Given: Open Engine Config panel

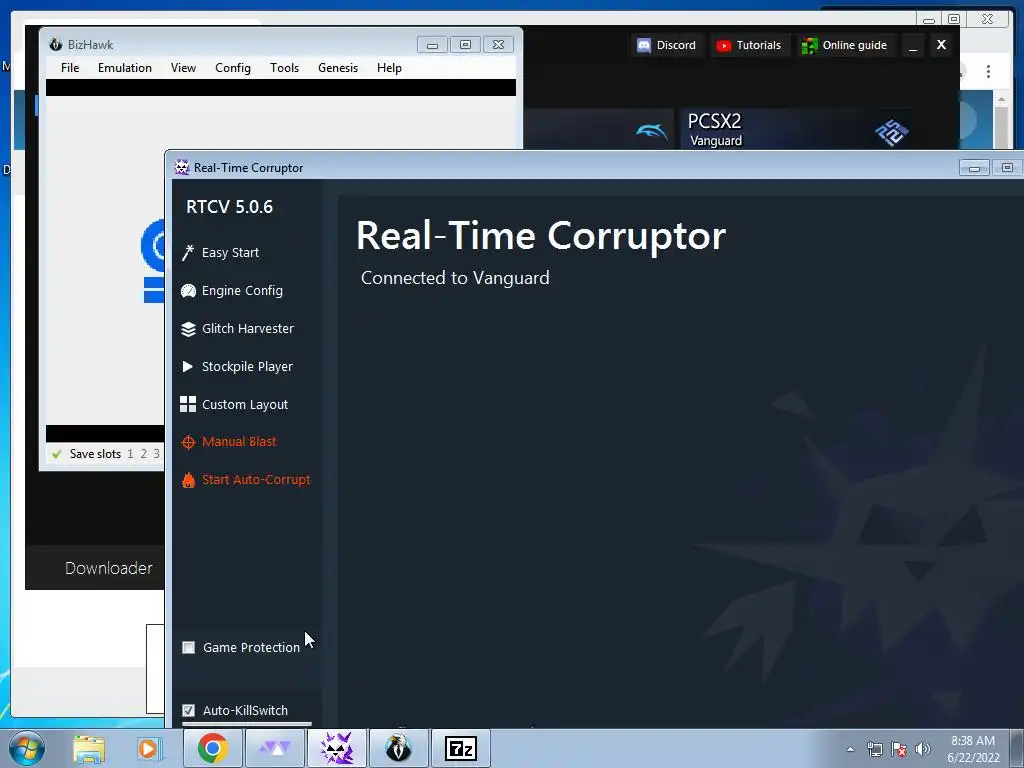Looking at the screenshot, I should click(242, 291).
